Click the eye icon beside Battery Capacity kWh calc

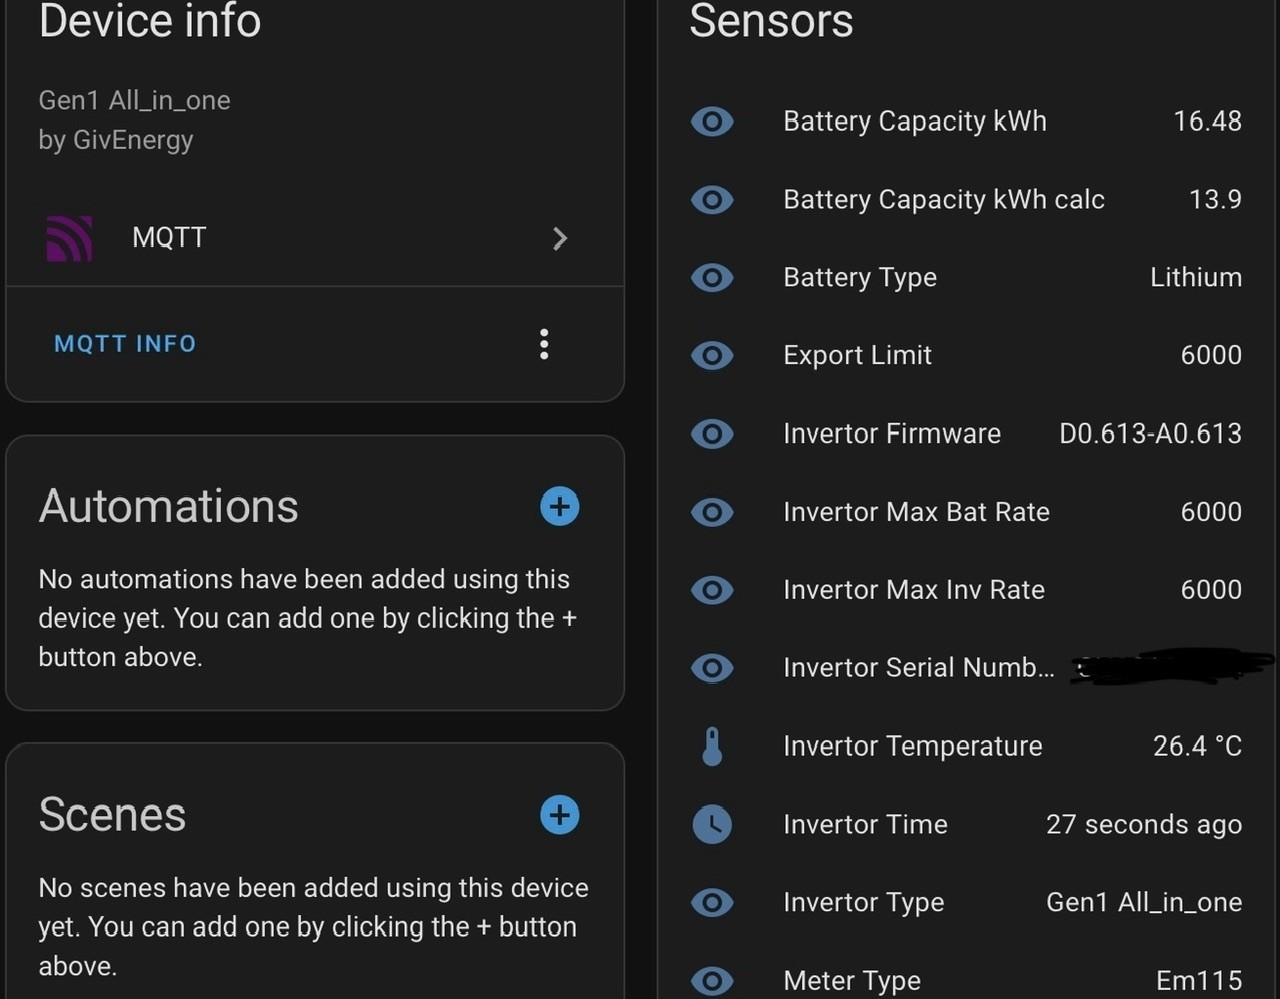712,200
